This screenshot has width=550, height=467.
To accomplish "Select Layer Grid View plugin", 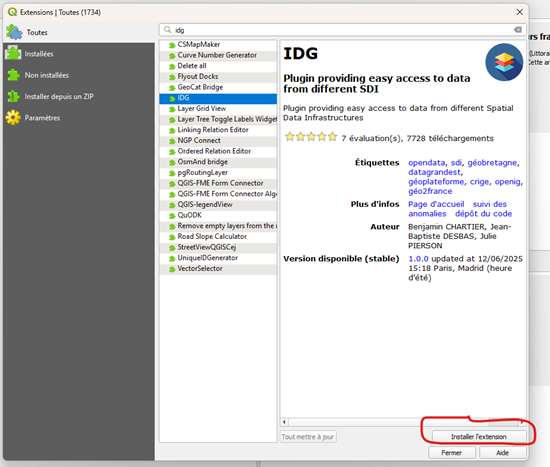I will click(x=218, y=108).
